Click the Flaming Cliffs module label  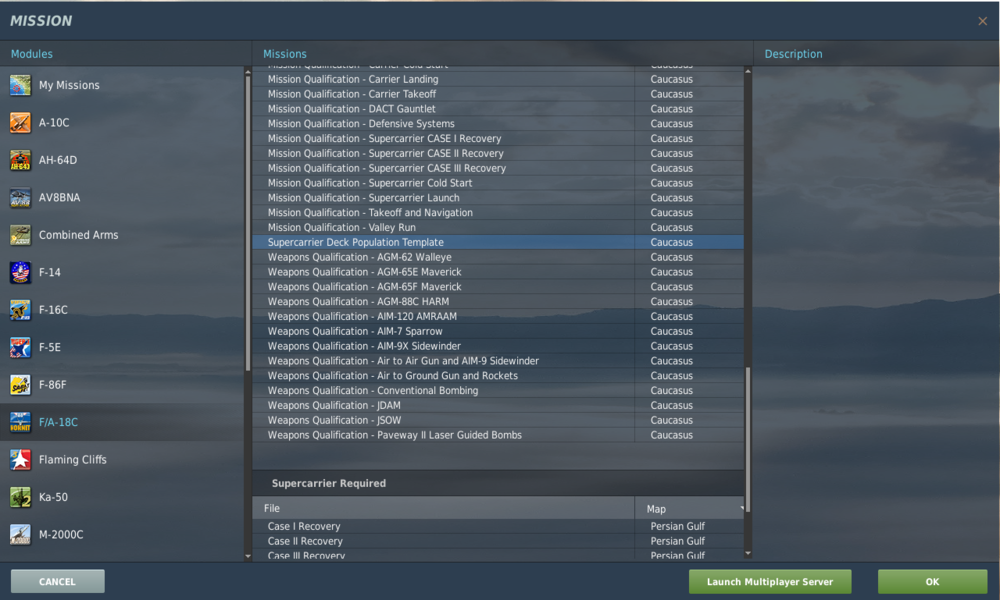pos(73,460)
